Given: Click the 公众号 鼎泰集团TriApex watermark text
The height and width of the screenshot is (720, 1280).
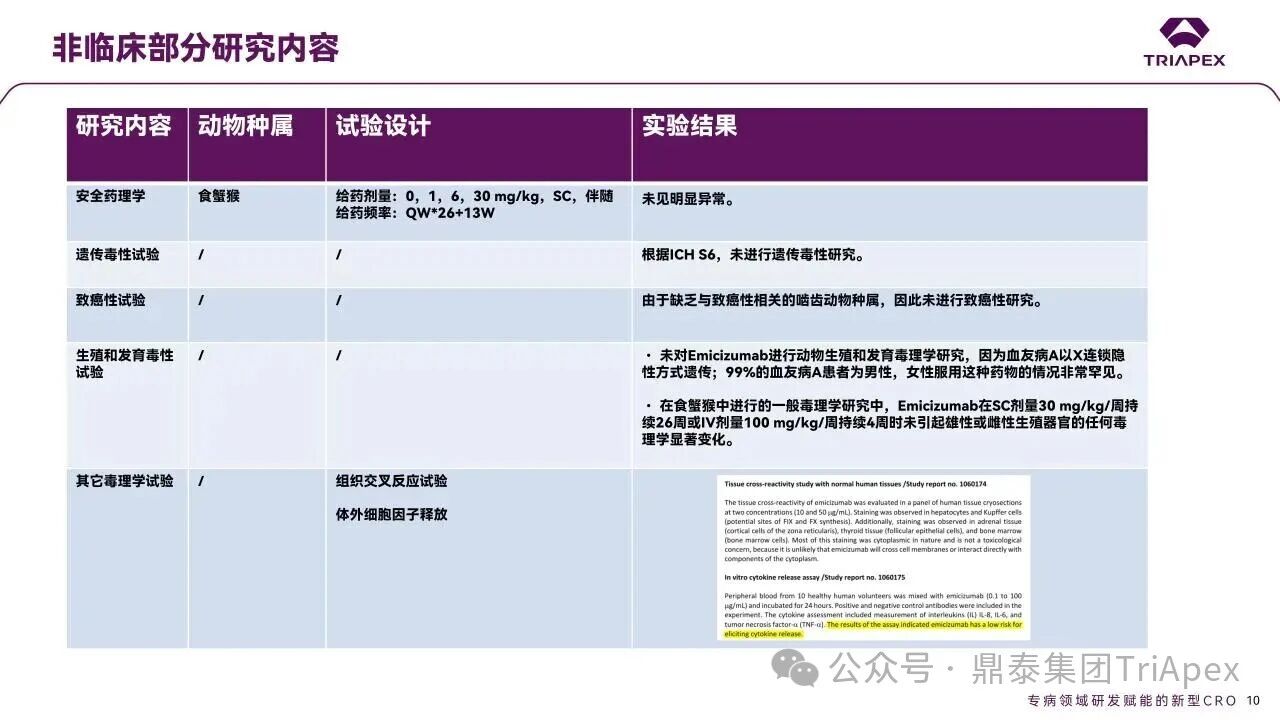Looking at the screenshot, I should 1035,668.
